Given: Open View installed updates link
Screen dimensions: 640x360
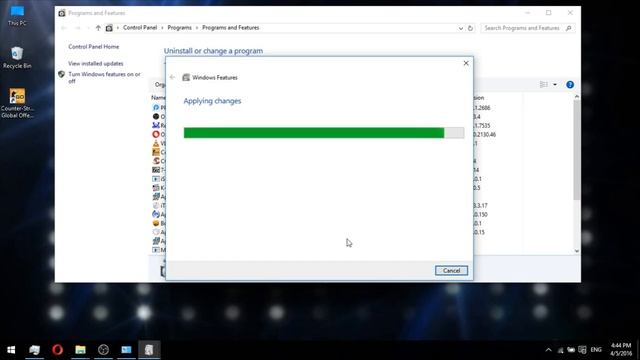Looking at the screenshot, I should [96, 64].
